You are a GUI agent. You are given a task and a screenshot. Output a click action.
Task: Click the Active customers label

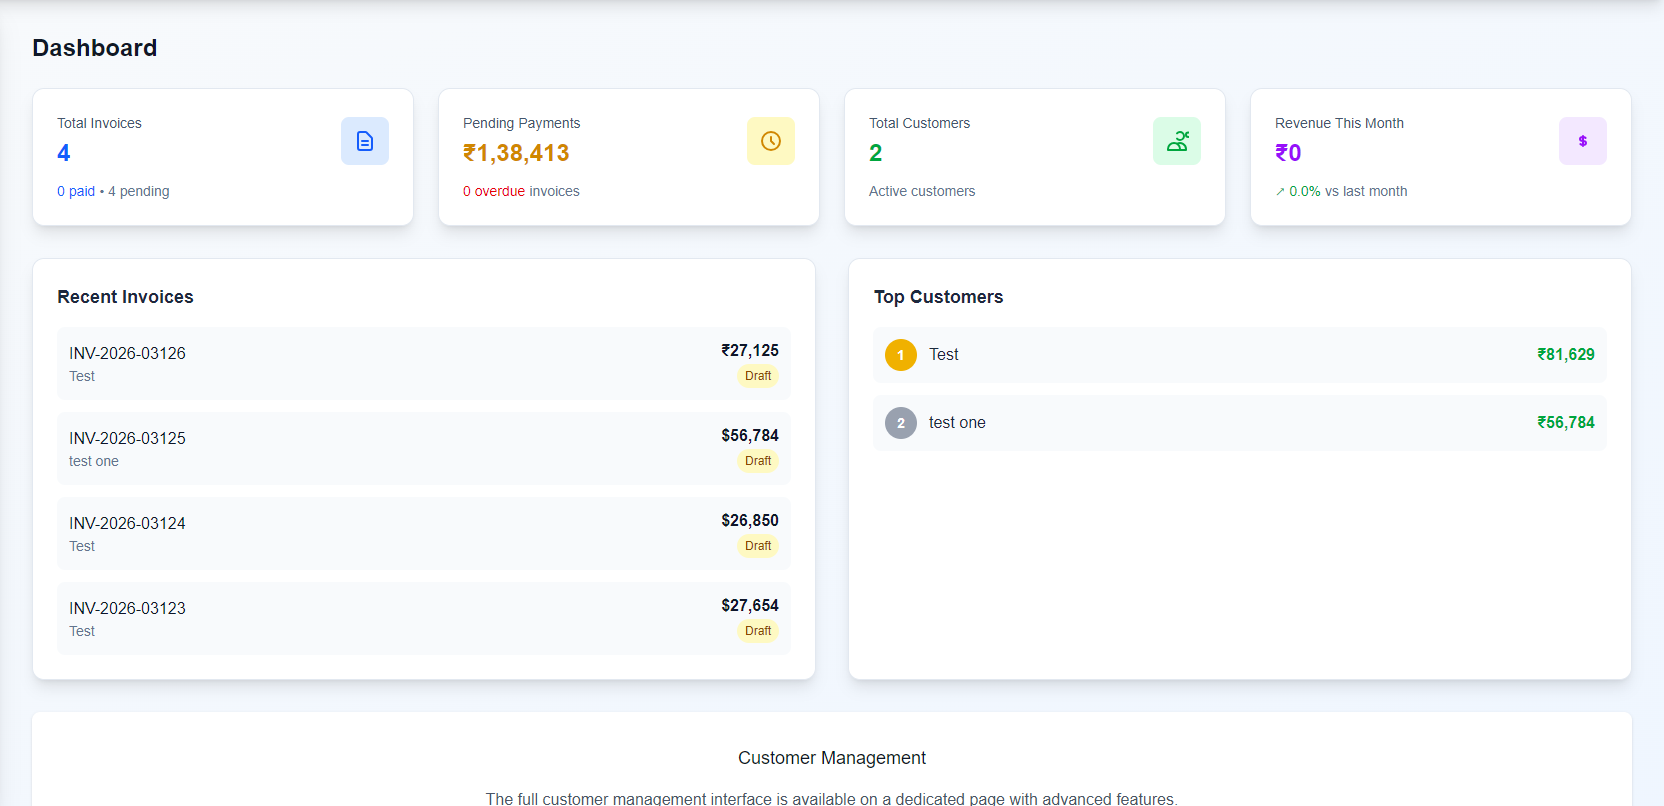922,191
